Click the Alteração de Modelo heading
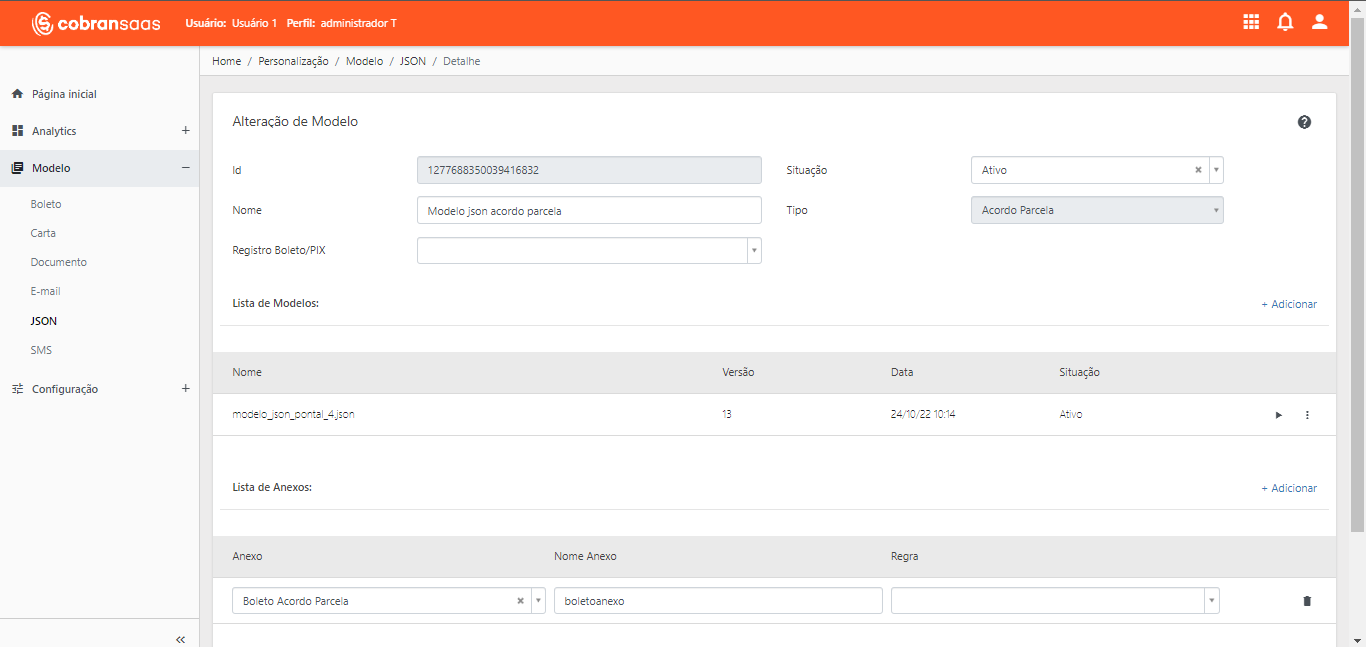 [295, 121]
